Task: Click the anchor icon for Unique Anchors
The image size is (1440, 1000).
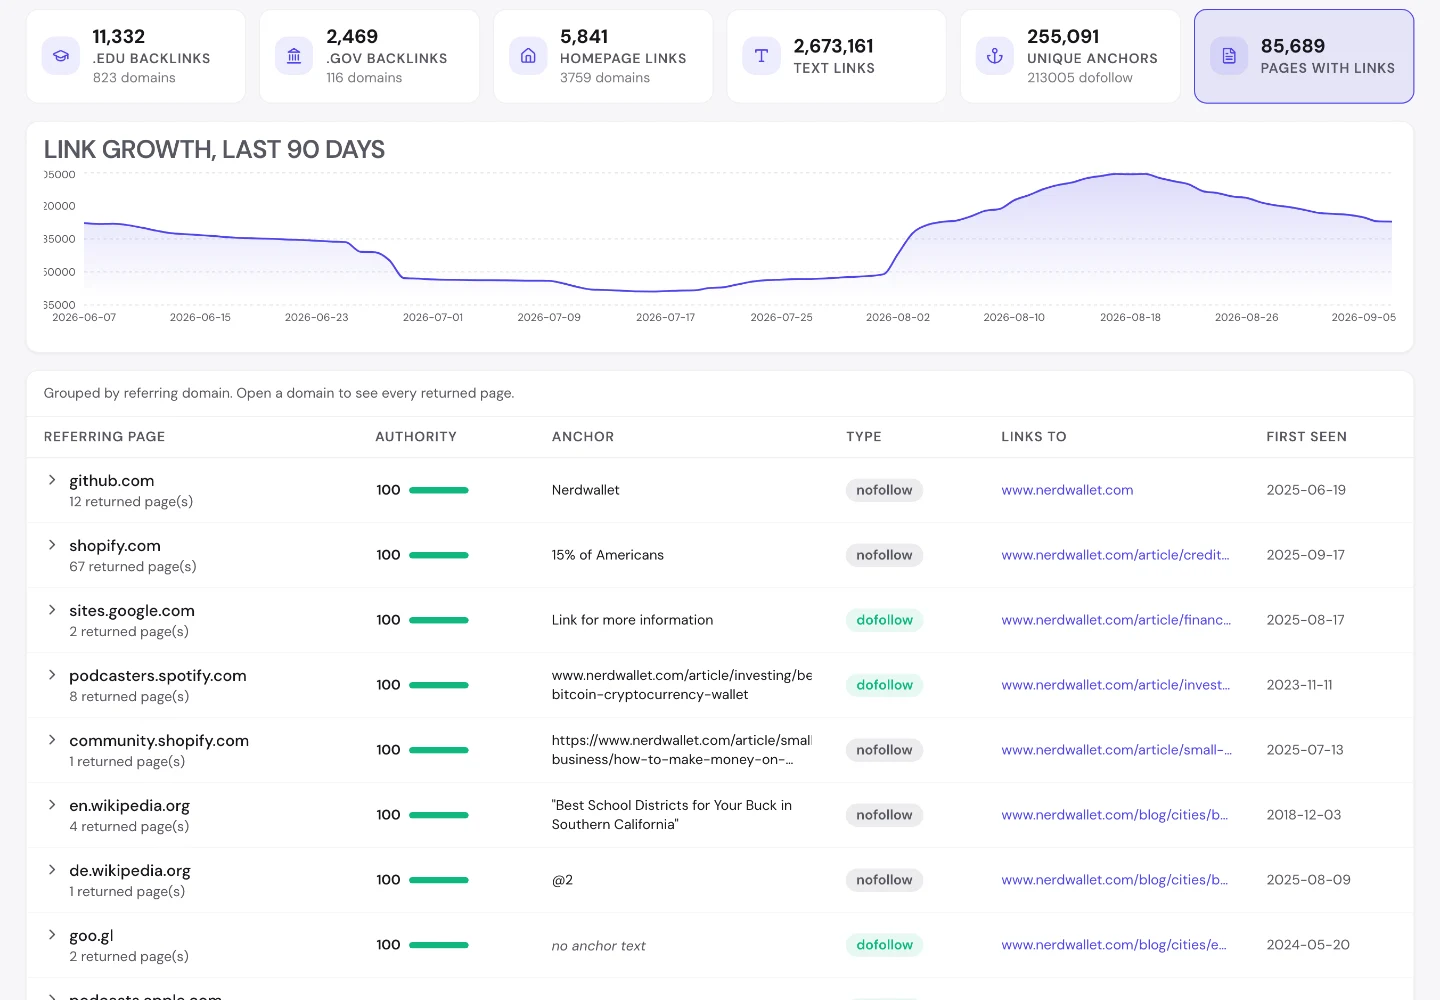Action: [x=995, y=56]
